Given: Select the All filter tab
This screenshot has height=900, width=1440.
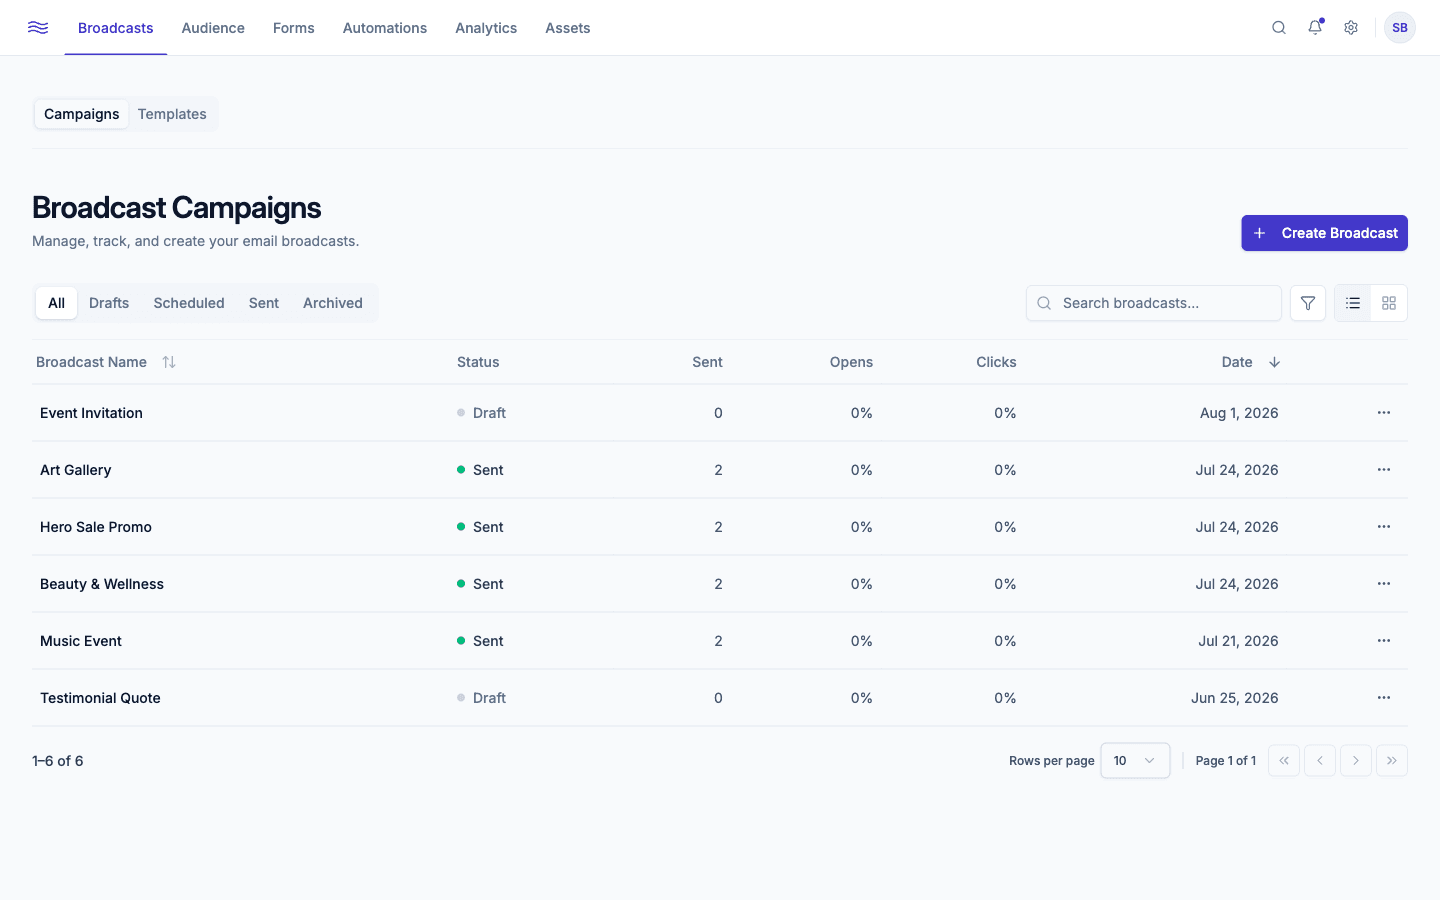Looking at the screenshot, I should (57, 303).
